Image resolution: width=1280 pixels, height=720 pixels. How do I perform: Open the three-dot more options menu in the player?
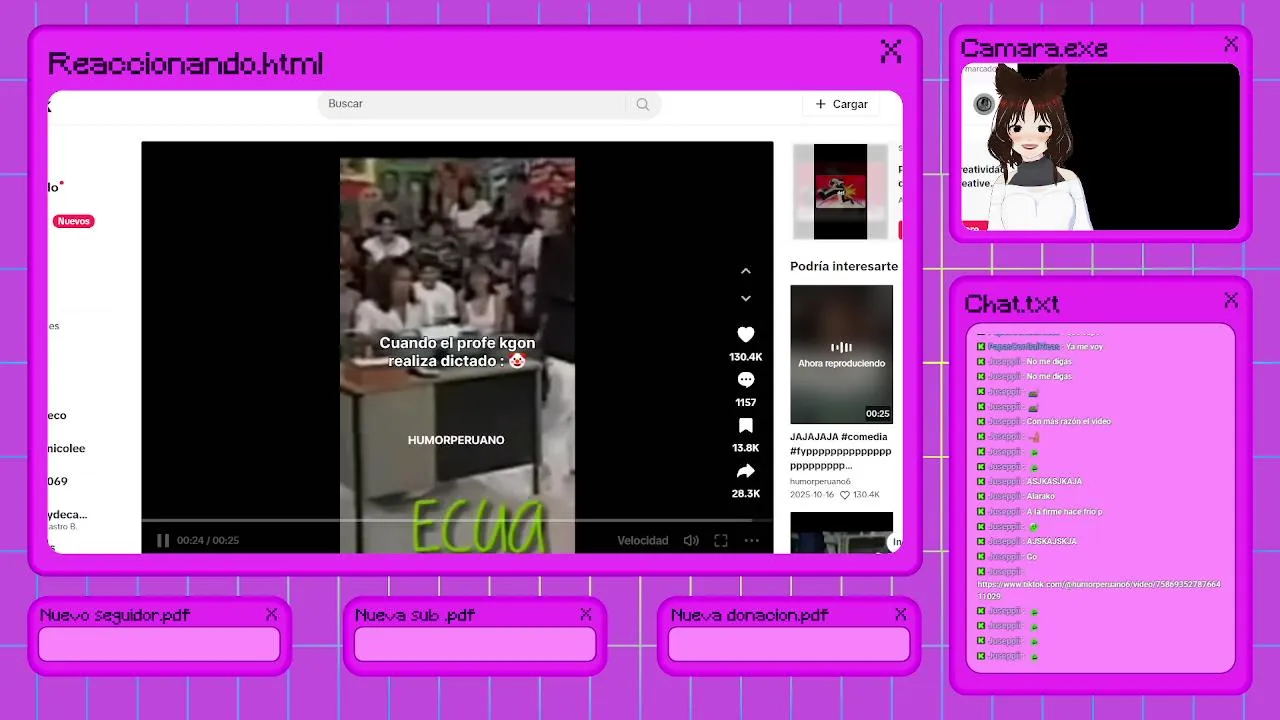point(751,541)
